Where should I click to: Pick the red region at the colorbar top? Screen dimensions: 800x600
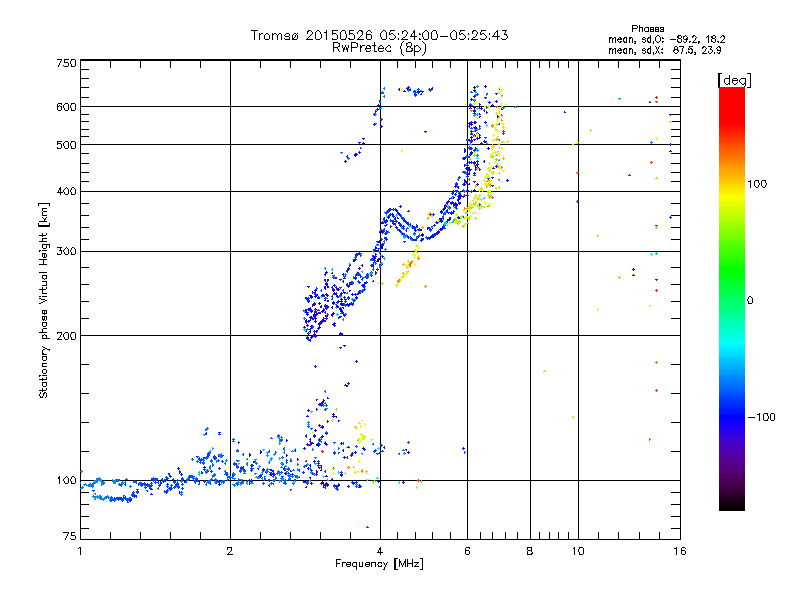coord(731,98)
